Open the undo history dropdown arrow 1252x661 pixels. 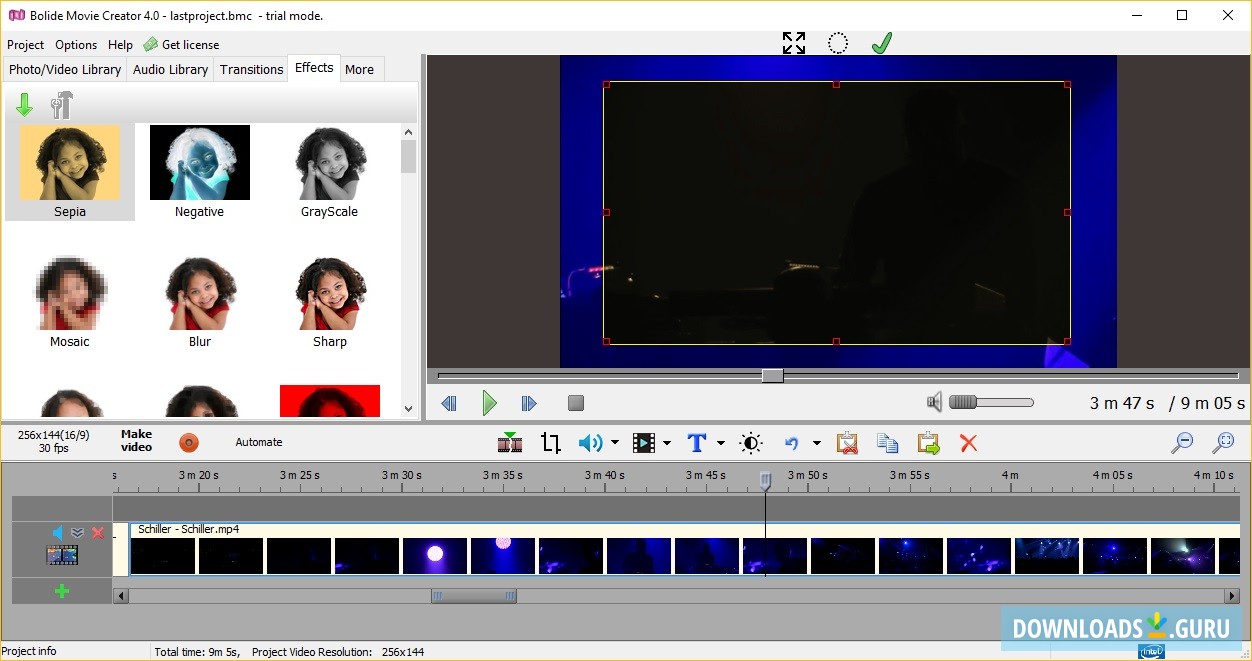click(x=816, y=442)
